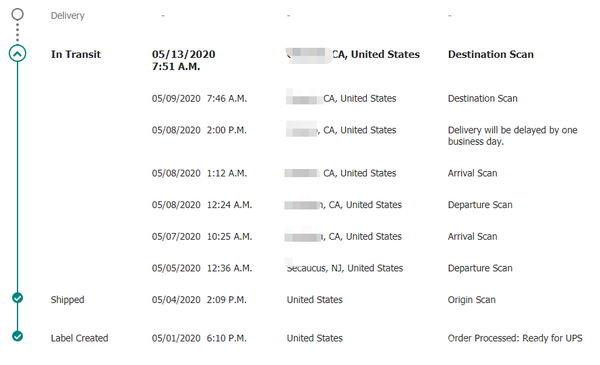Viewport: 600px width, 365px height.
Task: Click delivery delayed by one business day
Action: coord(512,136)
